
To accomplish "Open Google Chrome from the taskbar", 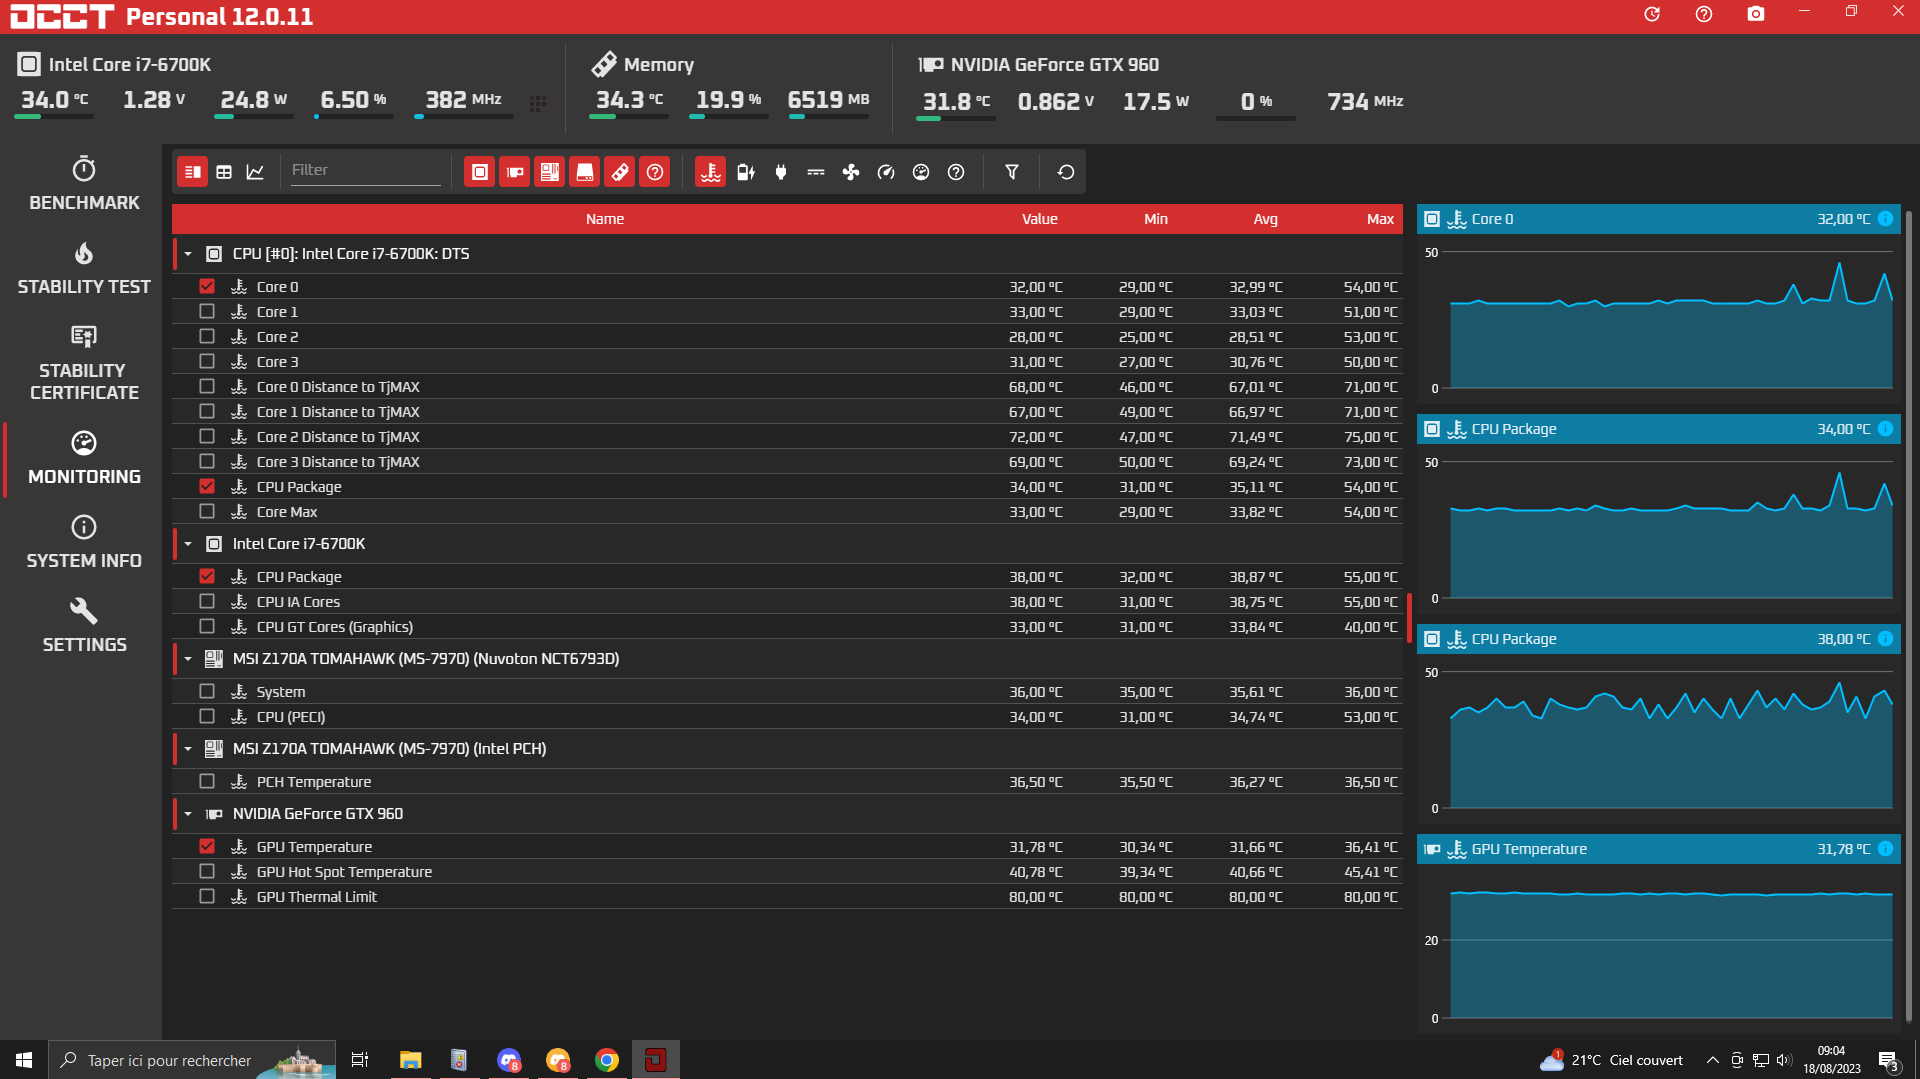I will click(x=606, y=1060).
